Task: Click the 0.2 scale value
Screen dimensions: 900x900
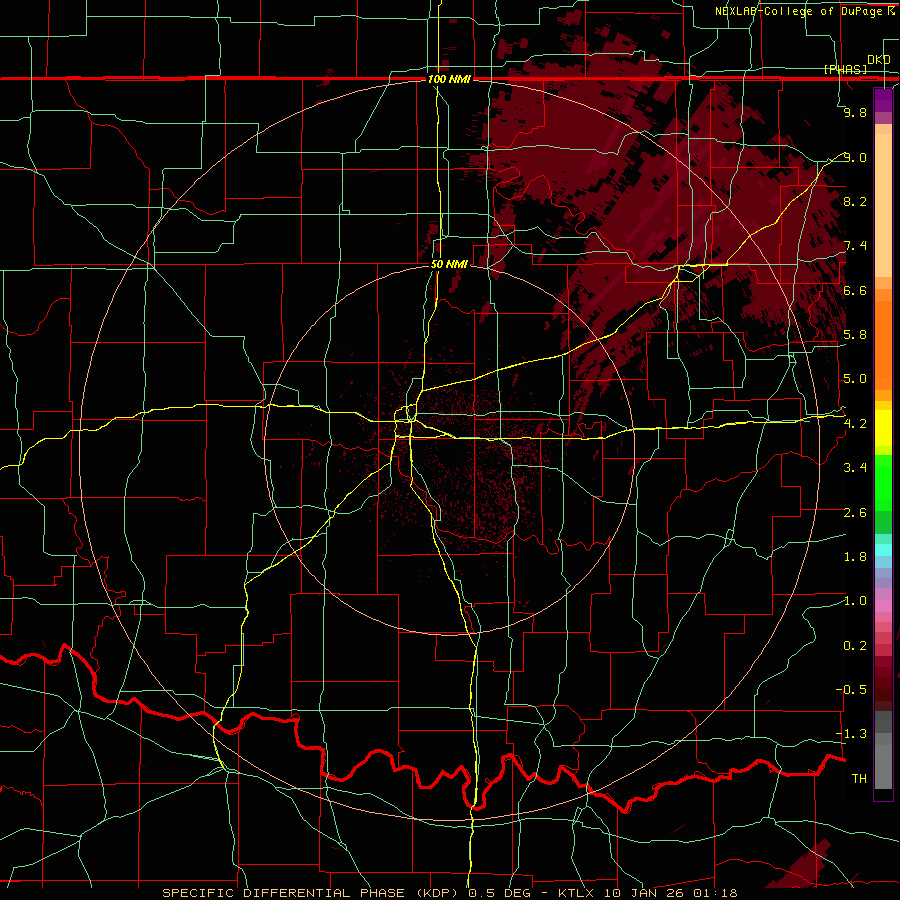Action: (x=855, y=646)
